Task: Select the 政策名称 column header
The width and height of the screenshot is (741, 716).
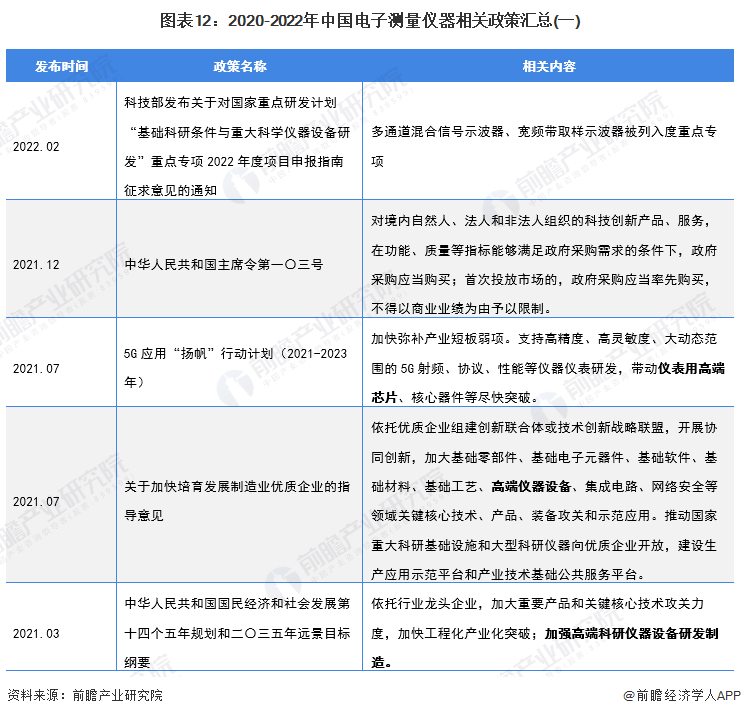Action: click(240, 66)
